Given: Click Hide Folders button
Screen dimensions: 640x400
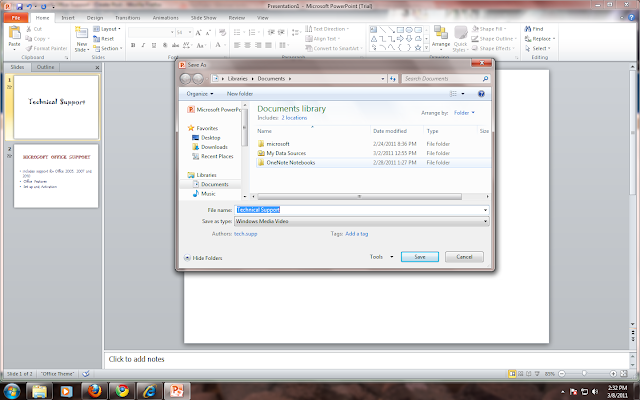Looking at the screenshot, I should coord(203,258).
